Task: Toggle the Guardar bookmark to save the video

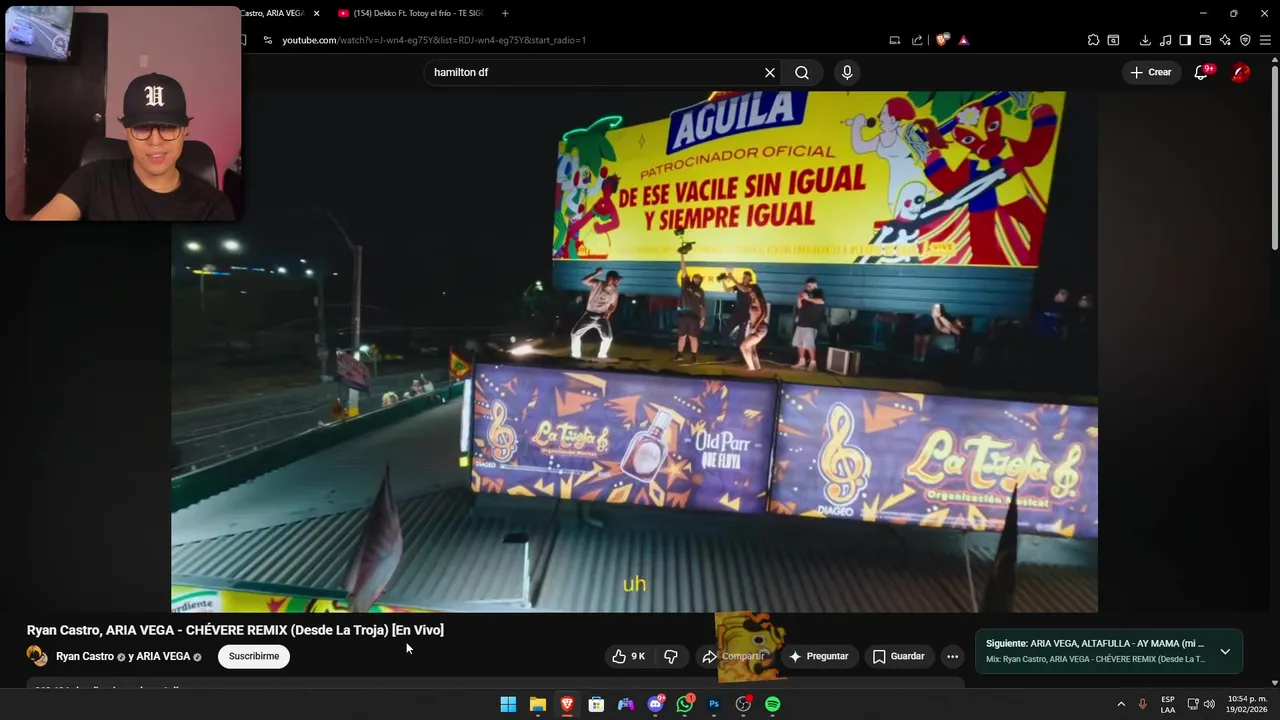Action: coord(898,657)
